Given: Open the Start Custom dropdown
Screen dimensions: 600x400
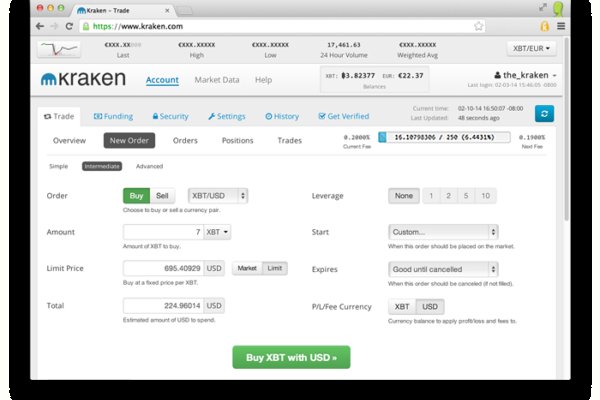Looking at the screenshot, I should tap(444, 232).
